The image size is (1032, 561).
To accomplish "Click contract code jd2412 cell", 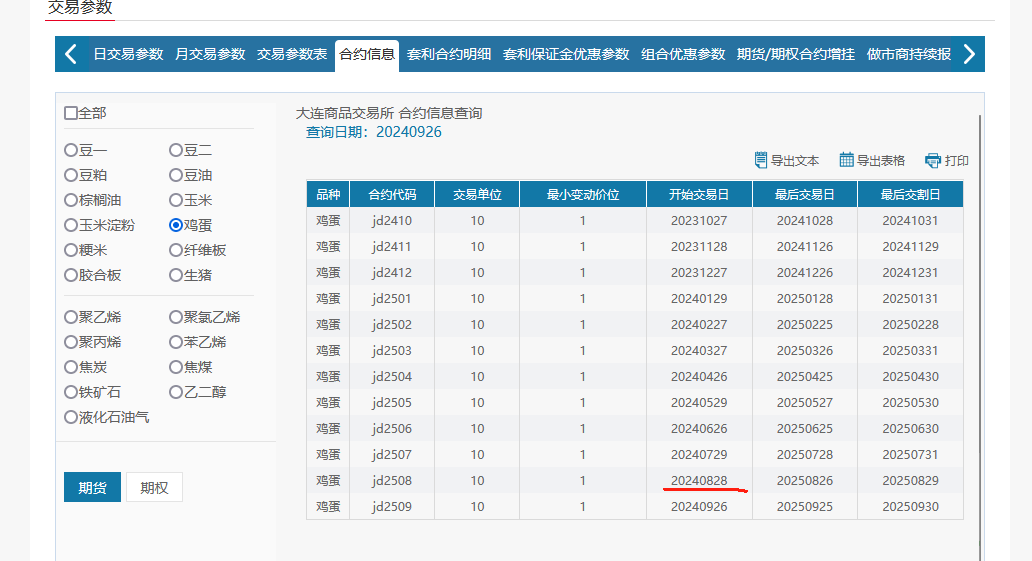I will point(392,273).
